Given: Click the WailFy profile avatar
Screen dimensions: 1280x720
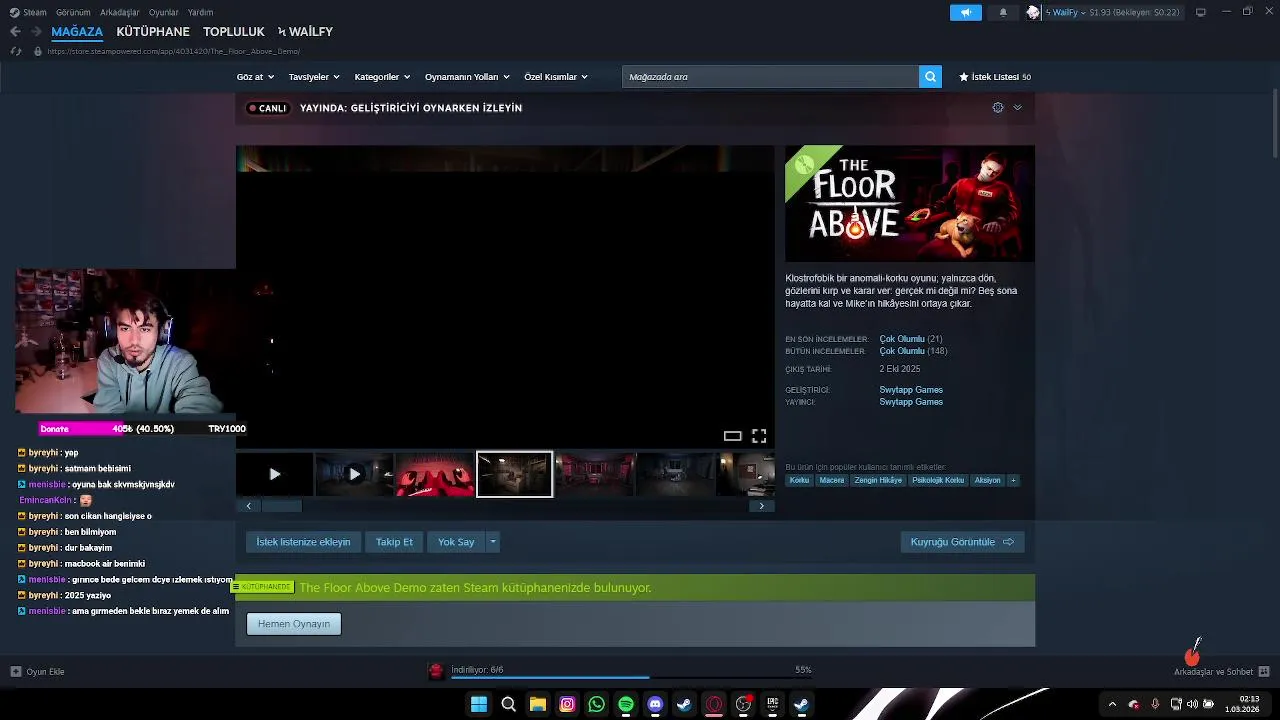Looking at the screenshot, I should (1033, 12).
